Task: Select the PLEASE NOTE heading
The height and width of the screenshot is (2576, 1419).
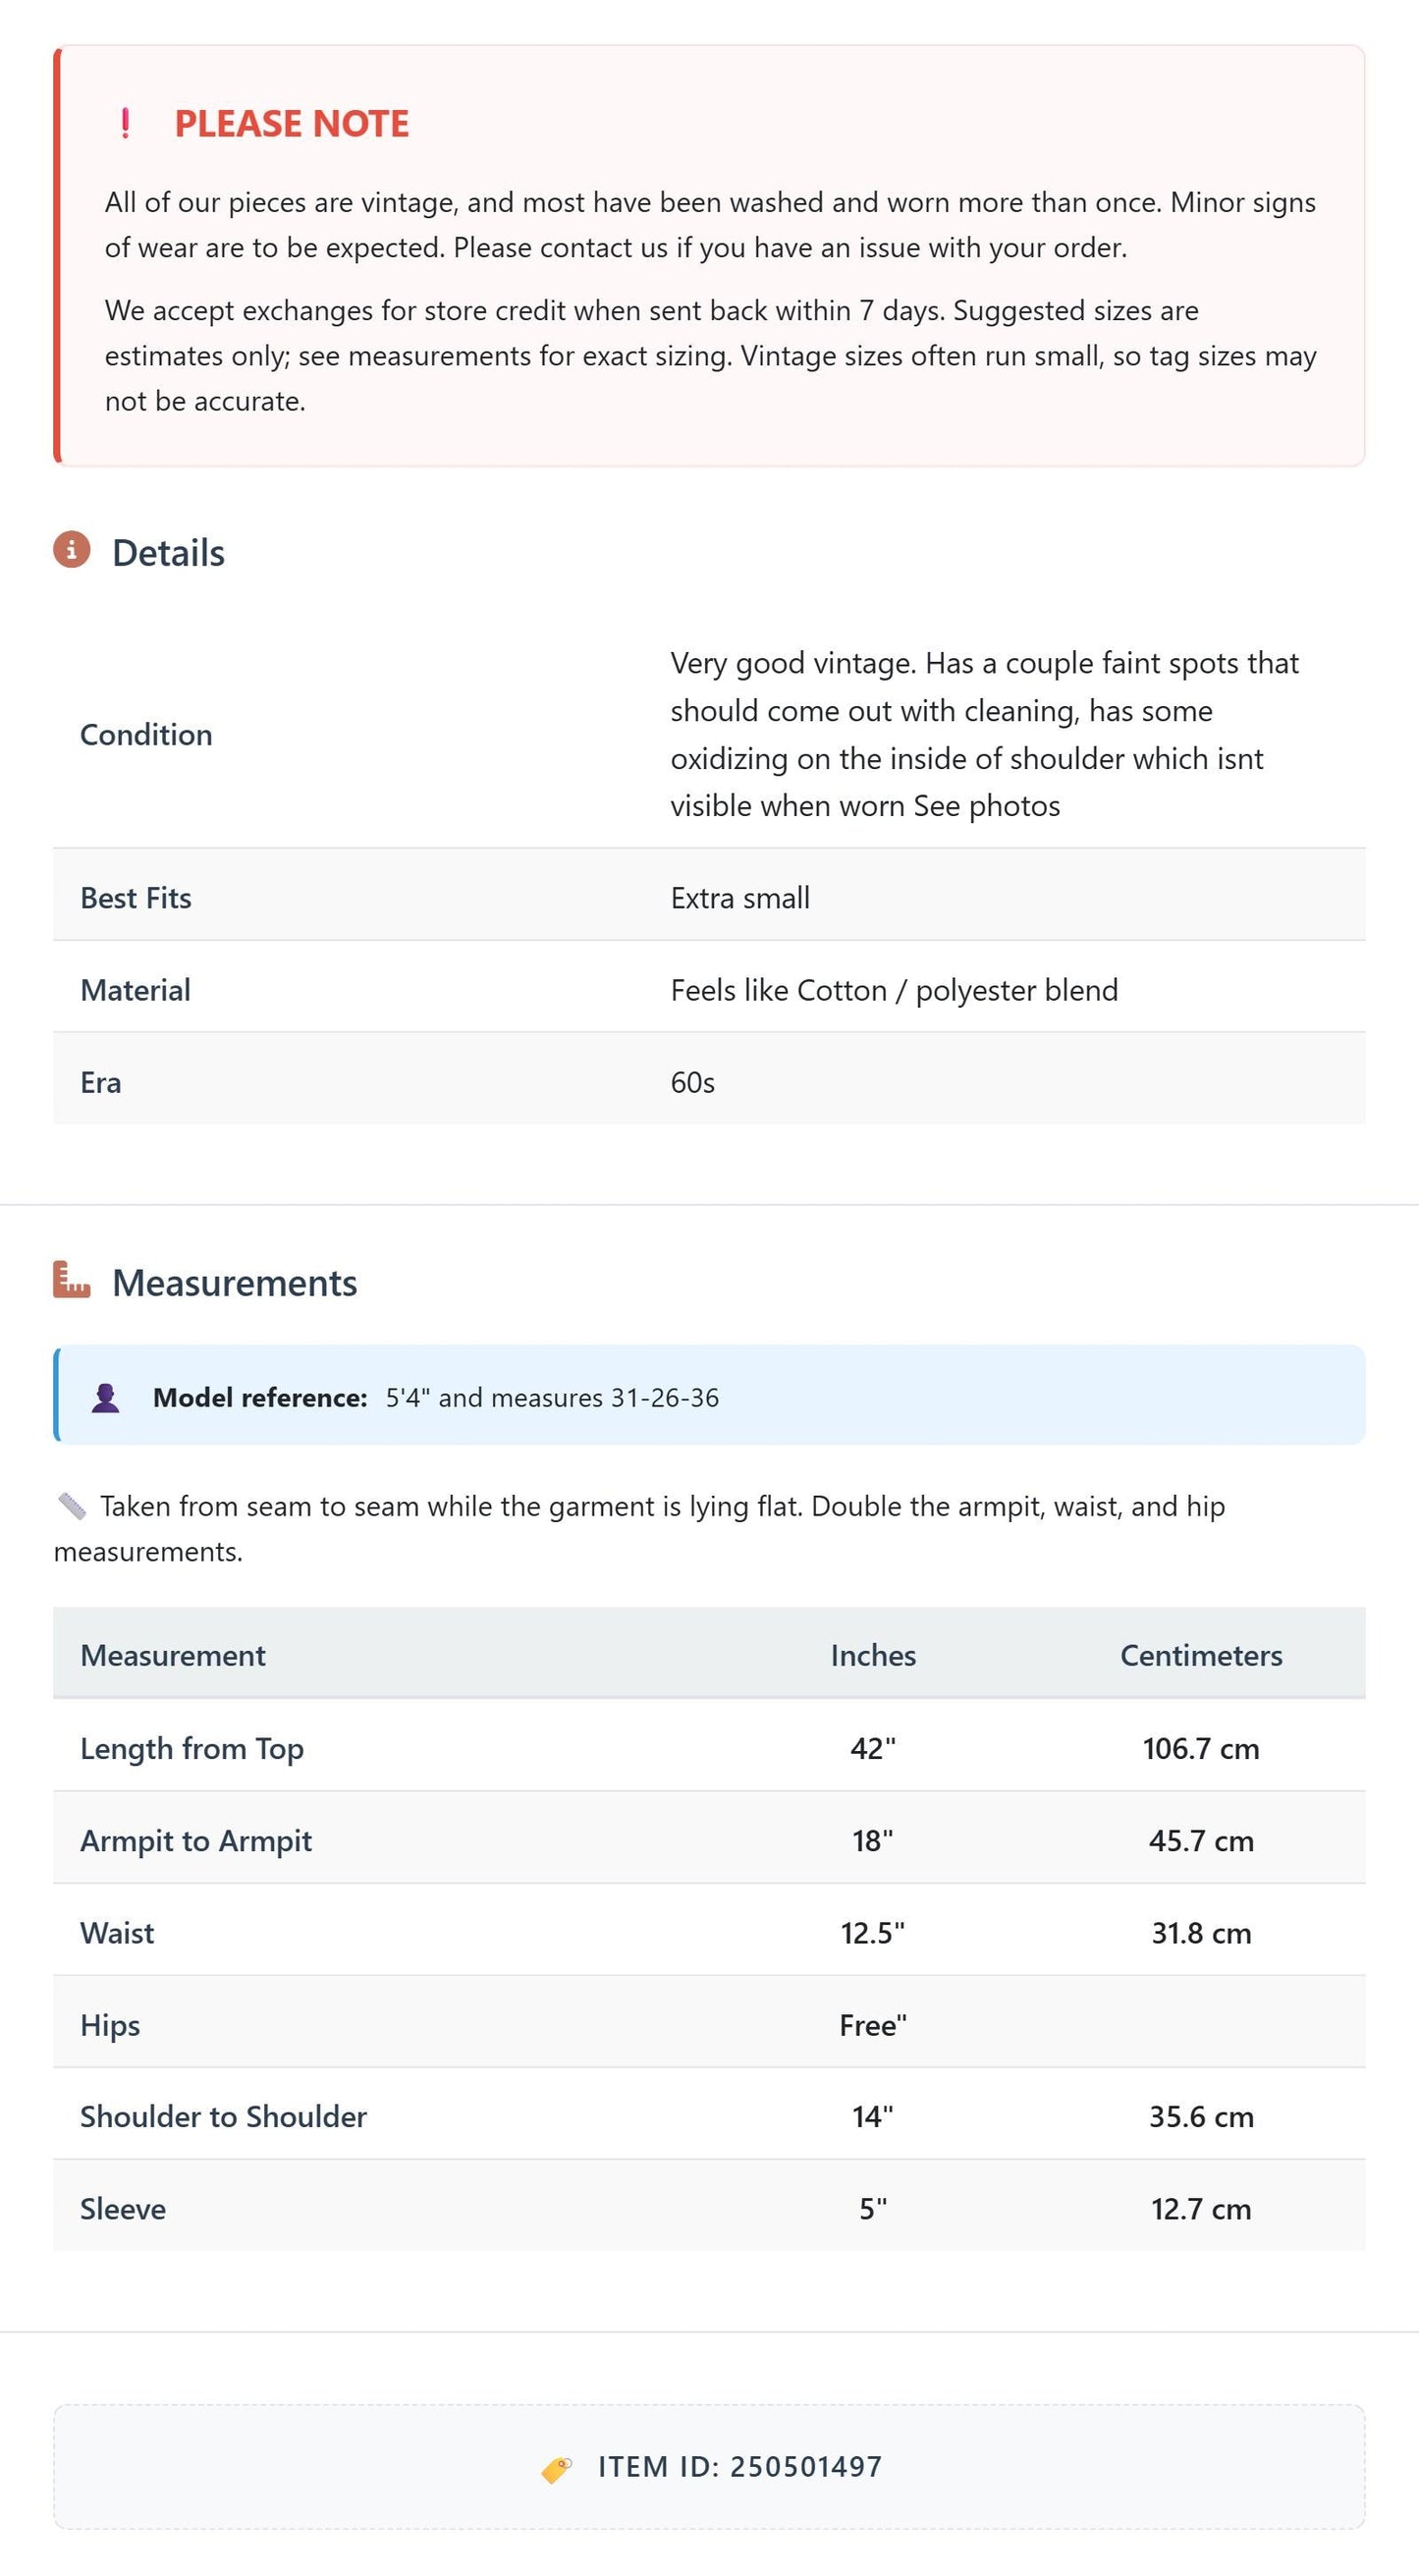Action: tap(292, 123)
